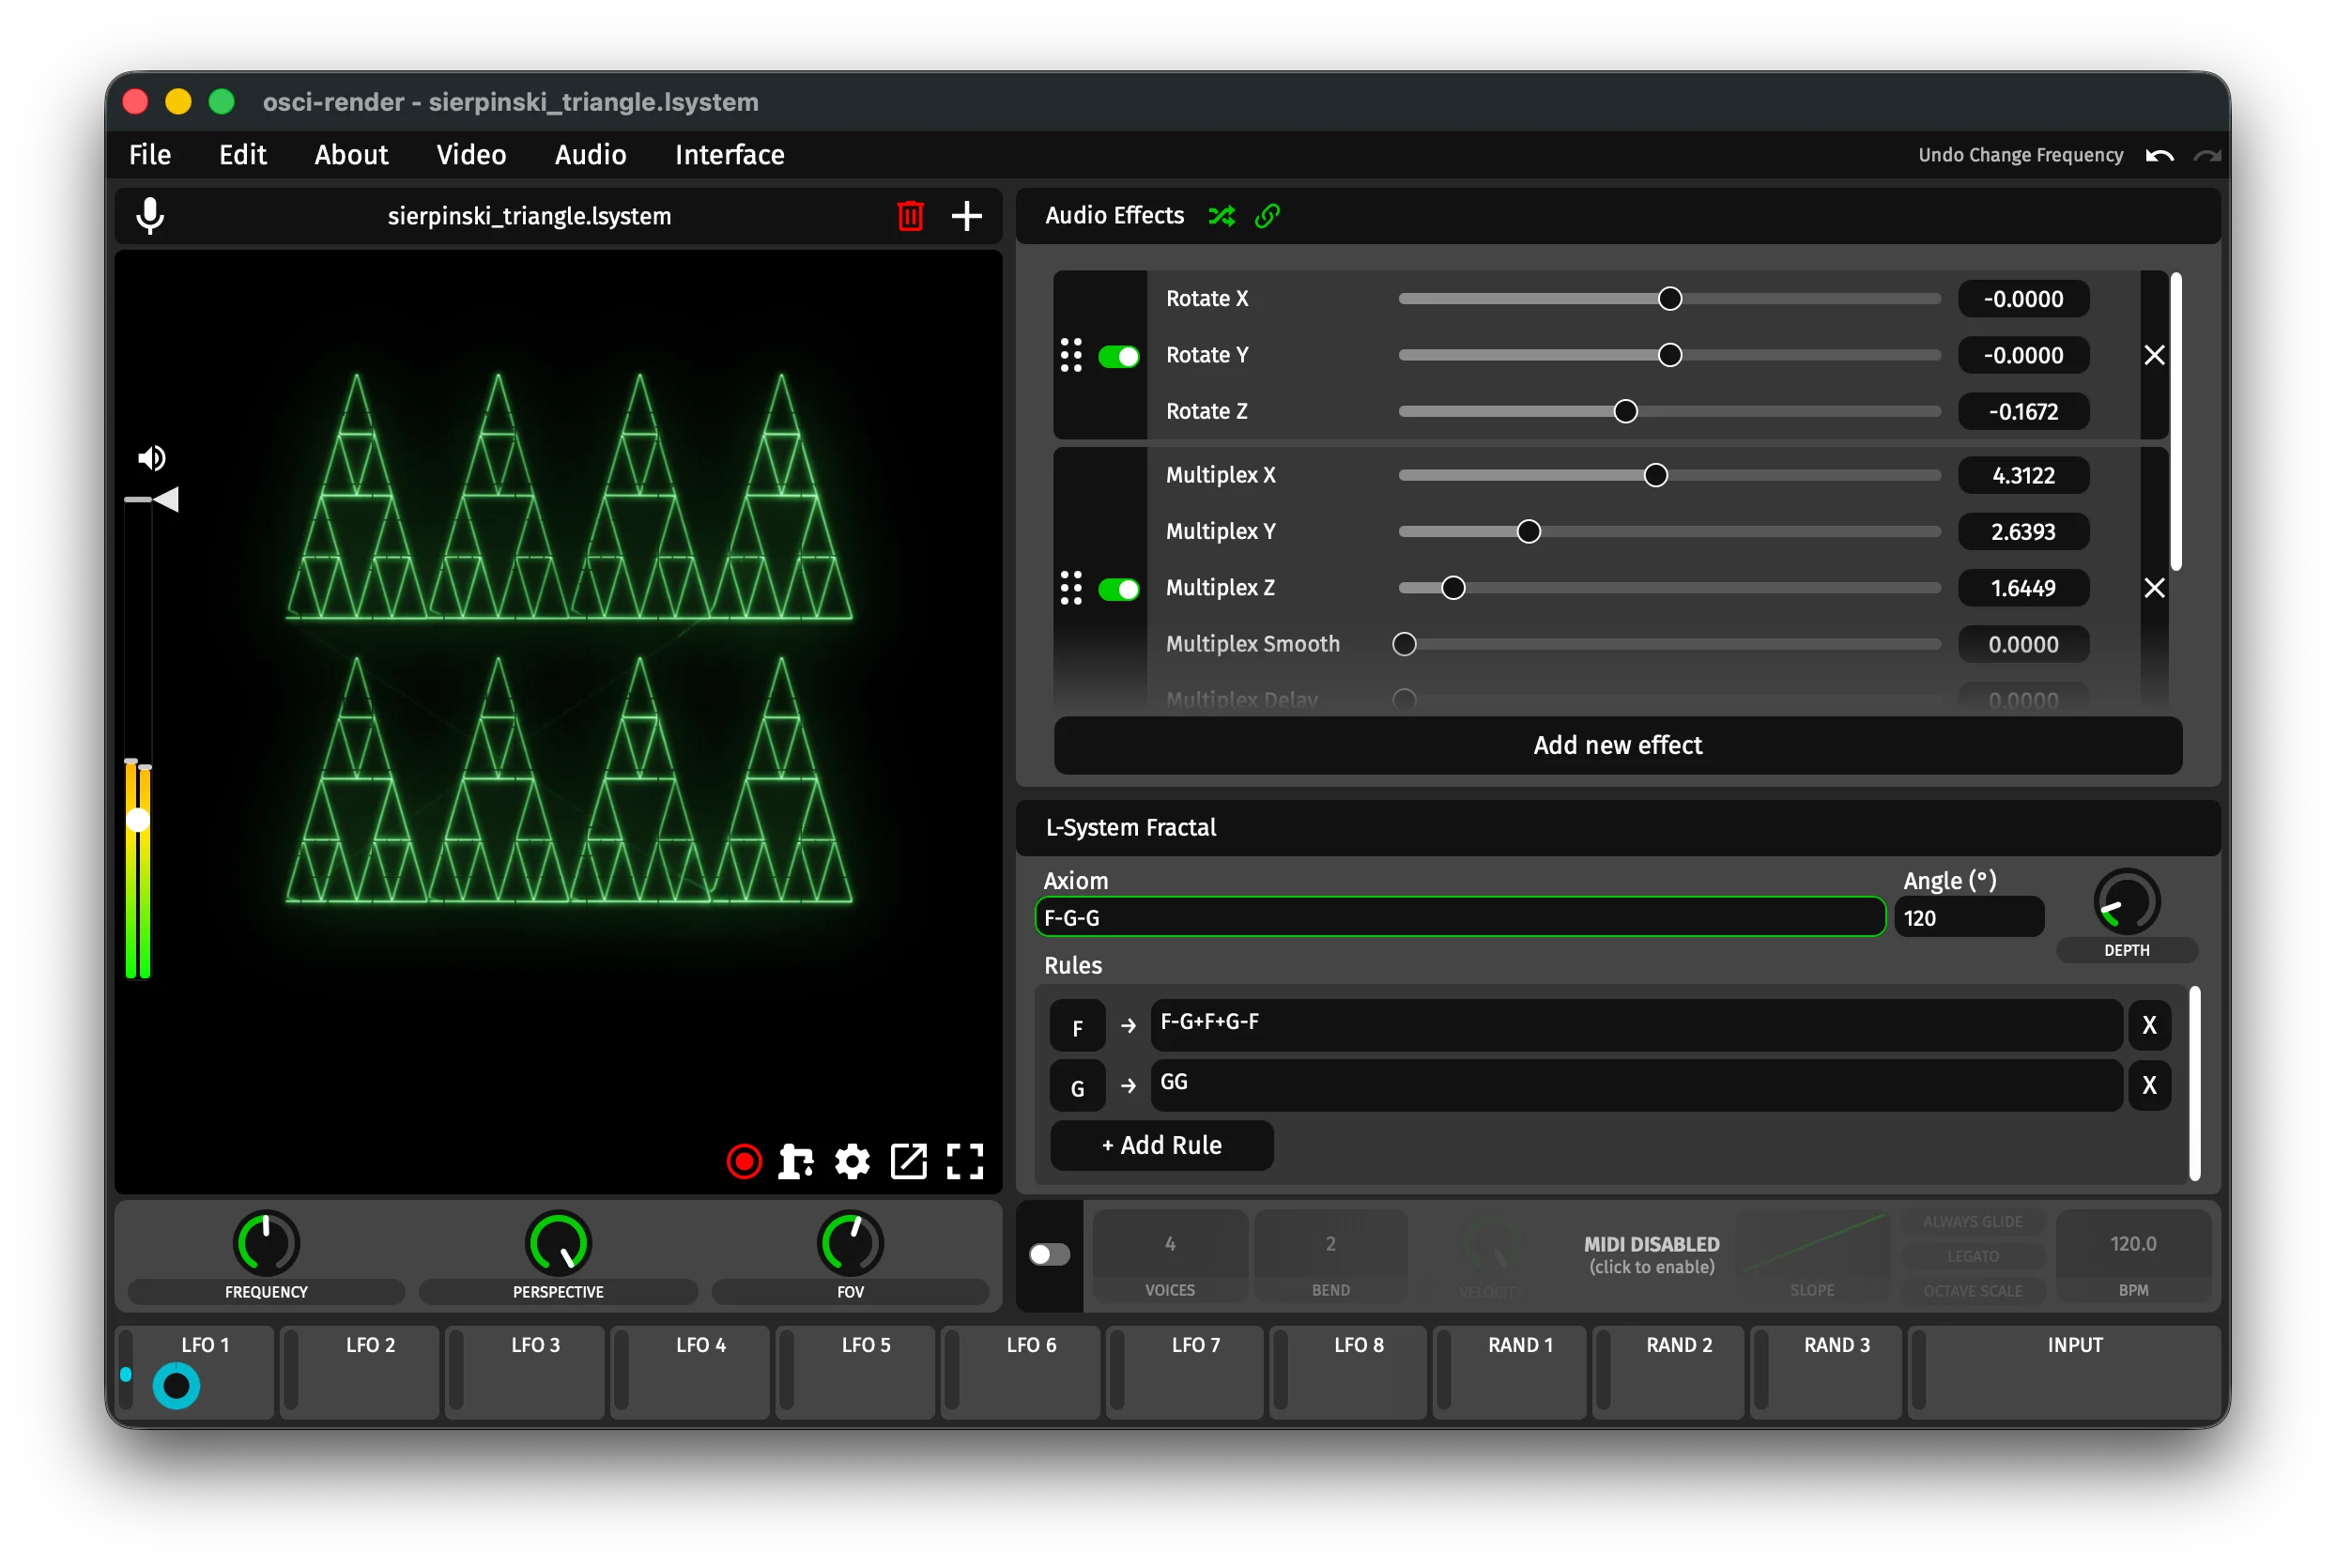Delete the F rule with X
Image resolution: width=2336 pixels, height=1568 pixels.
(2149, 1025)
